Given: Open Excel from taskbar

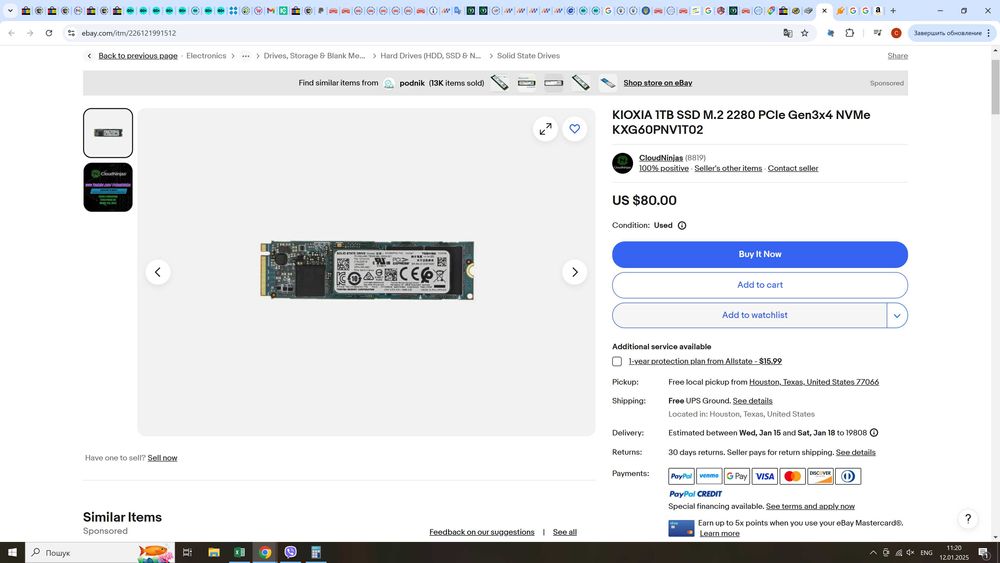Looking at the screenshot, I should click(x=239, y=553).
